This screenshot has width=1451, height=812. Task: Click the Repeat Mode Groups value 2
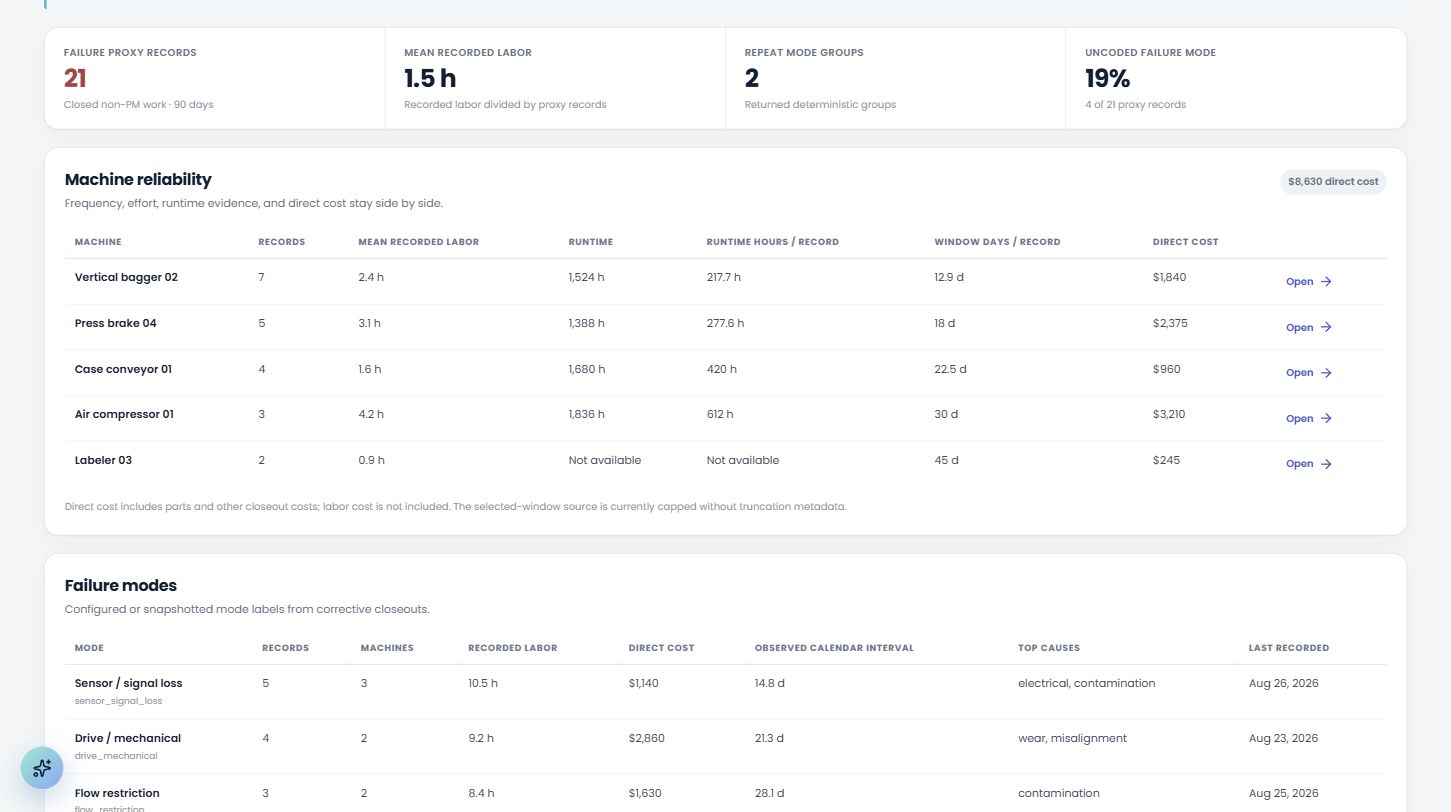(752, 78)
